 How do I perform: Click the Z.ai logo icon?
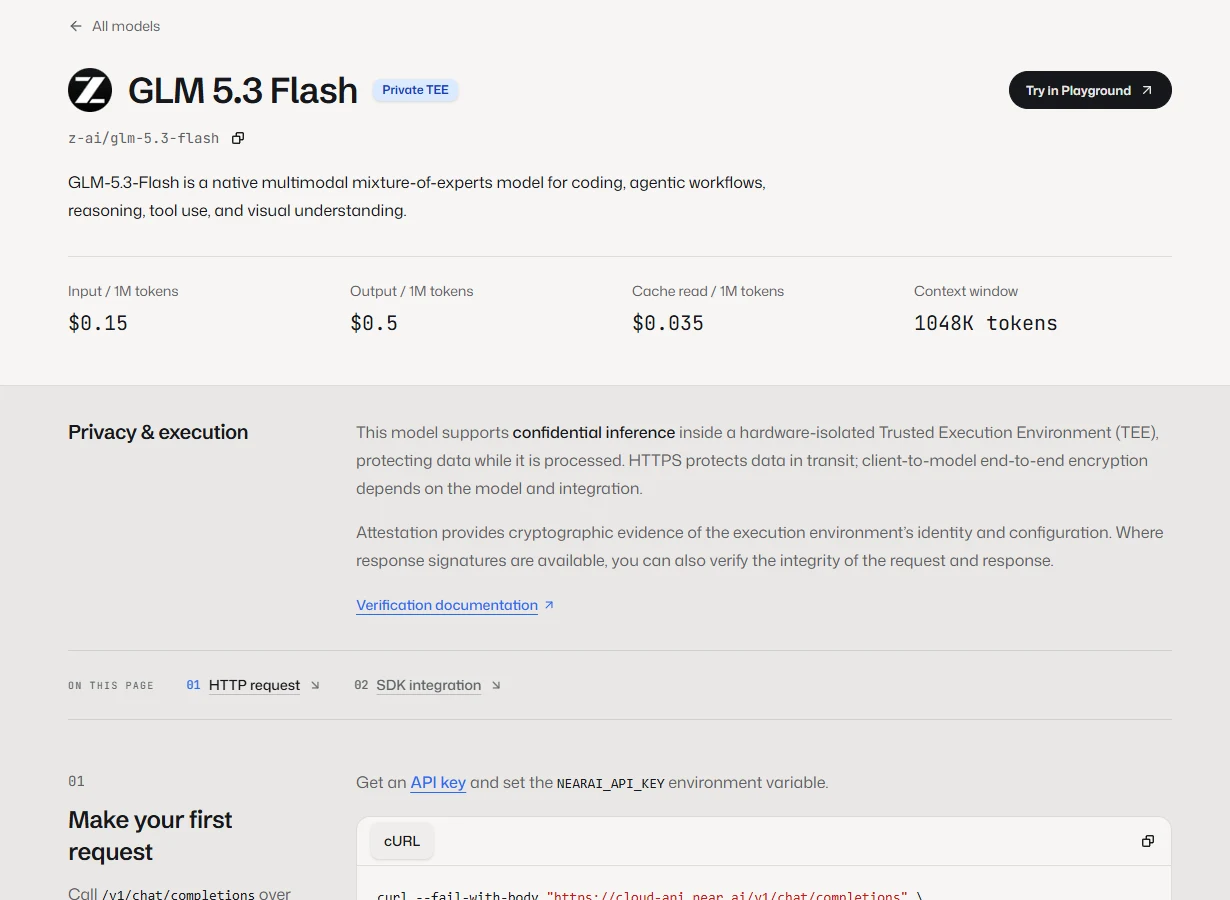tap(90, 90)
